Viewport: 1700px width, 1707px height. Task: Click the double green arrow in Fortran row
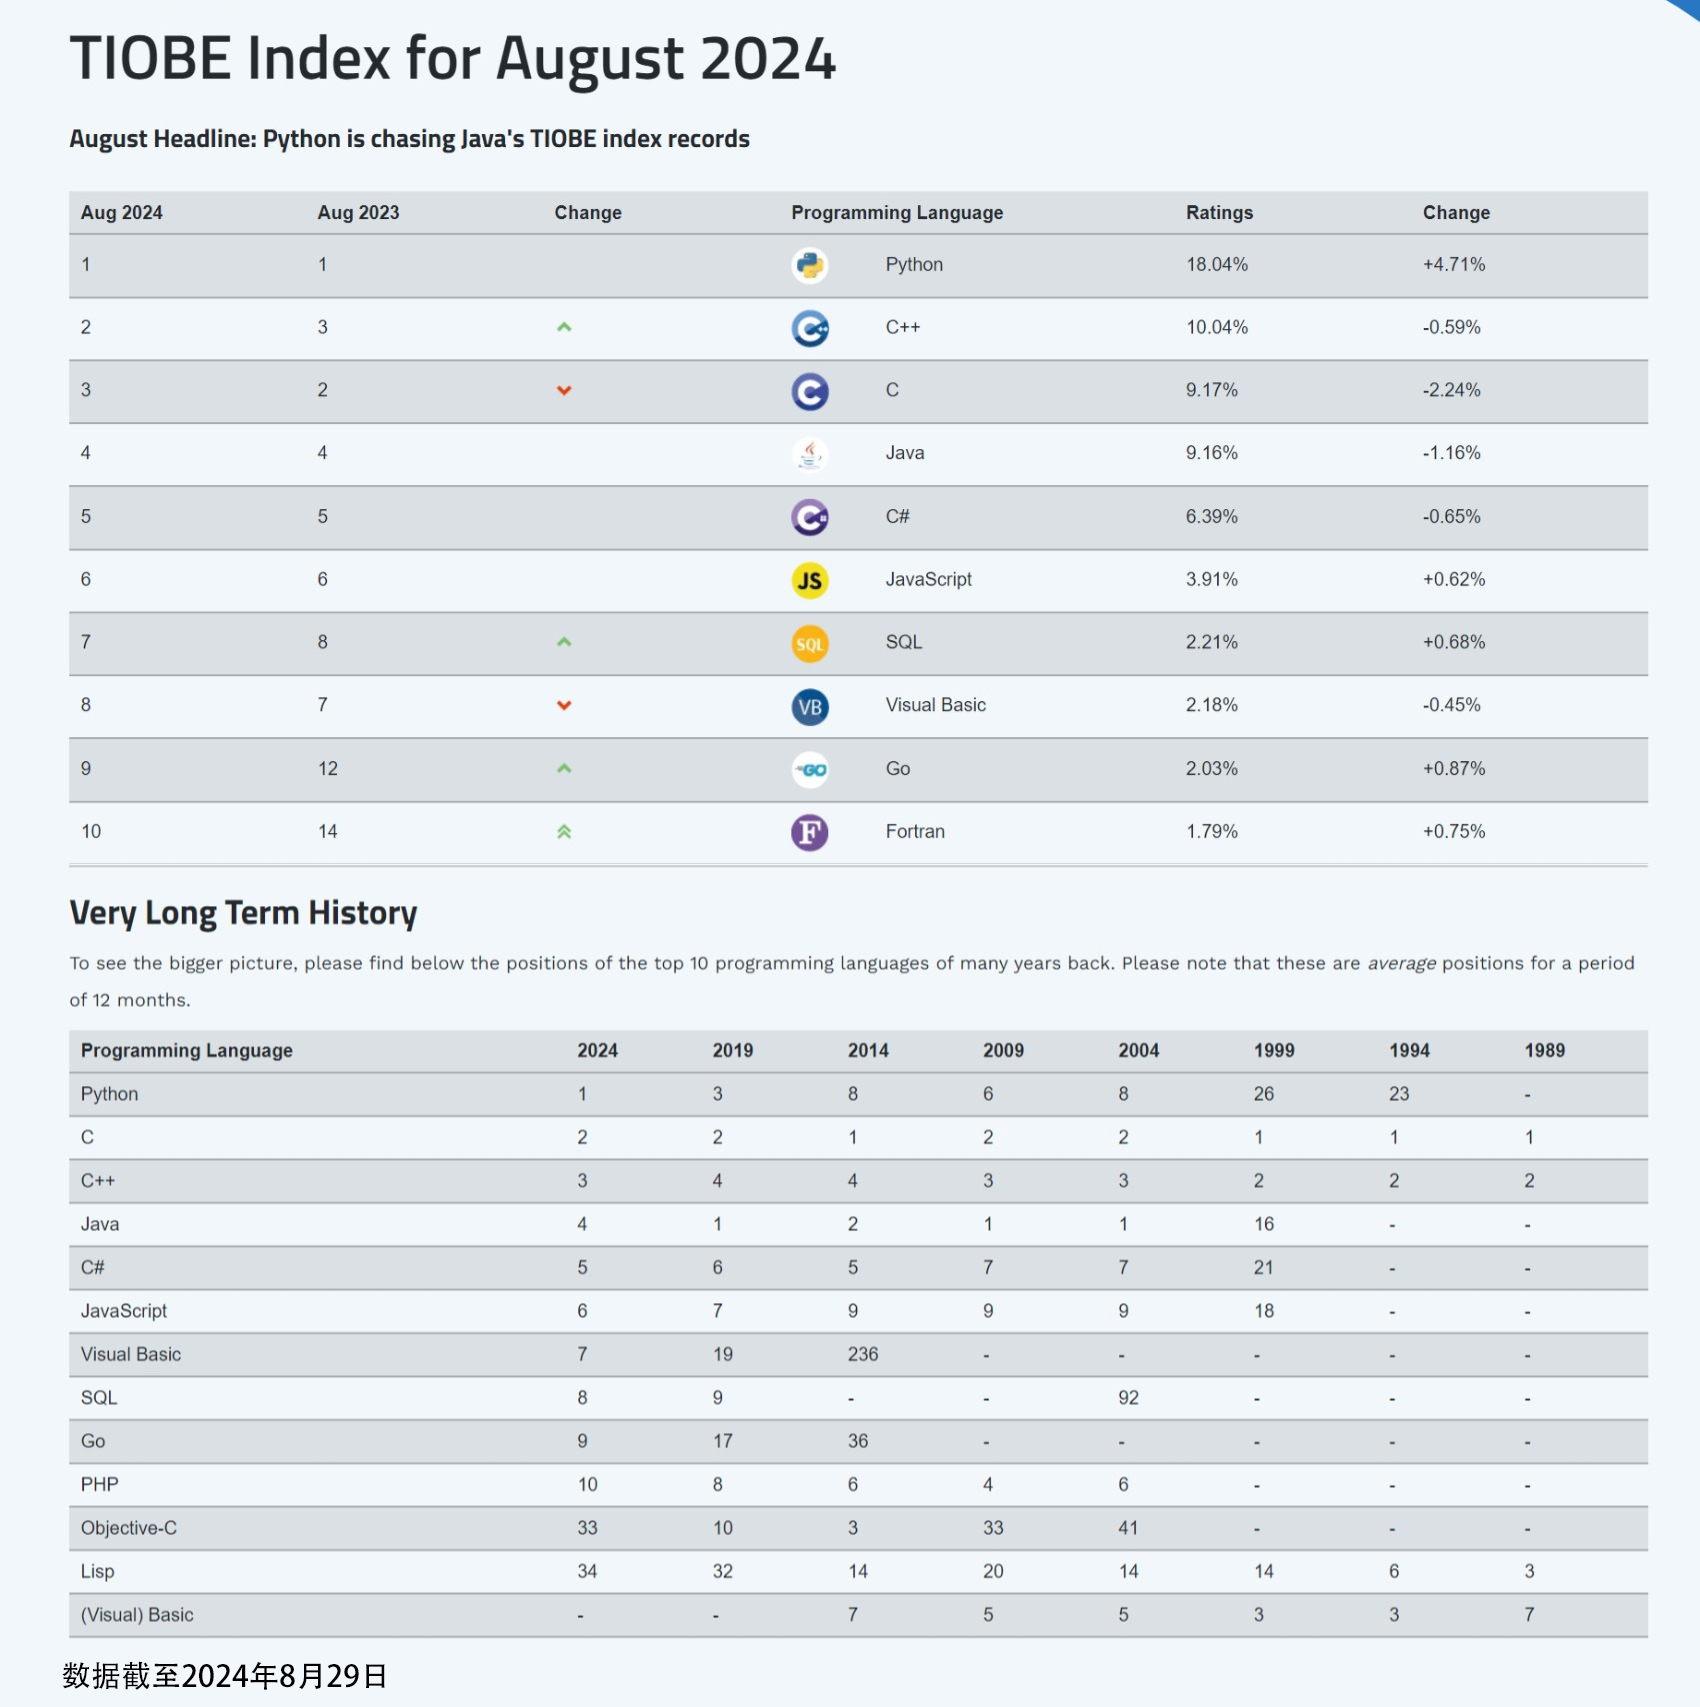[564, 831]
